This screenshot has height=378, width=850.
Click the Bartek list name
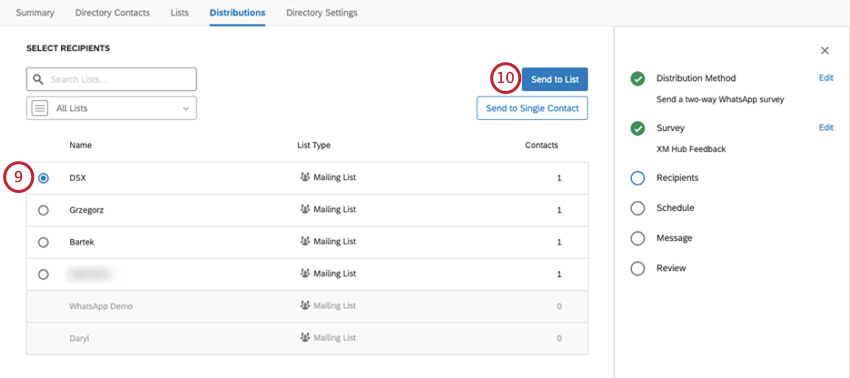81,242
